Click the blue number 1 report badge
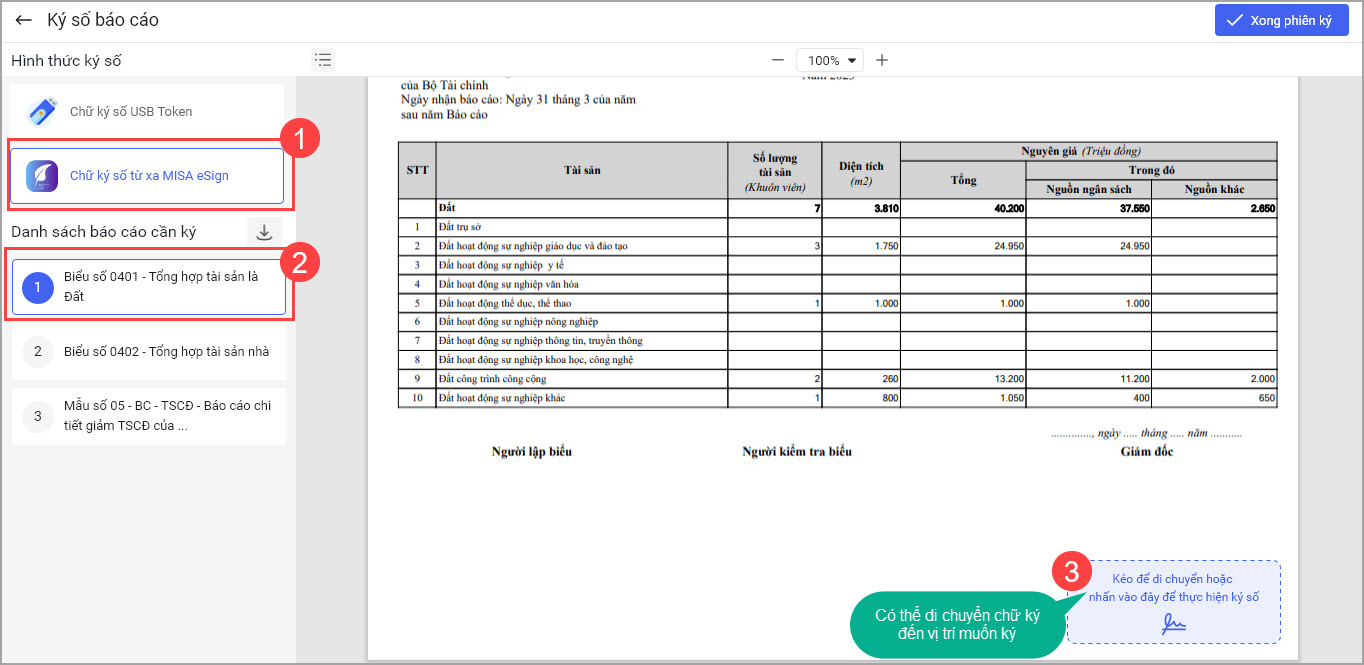Screen dimensions: 1364x665 click(x=37, y=288)
